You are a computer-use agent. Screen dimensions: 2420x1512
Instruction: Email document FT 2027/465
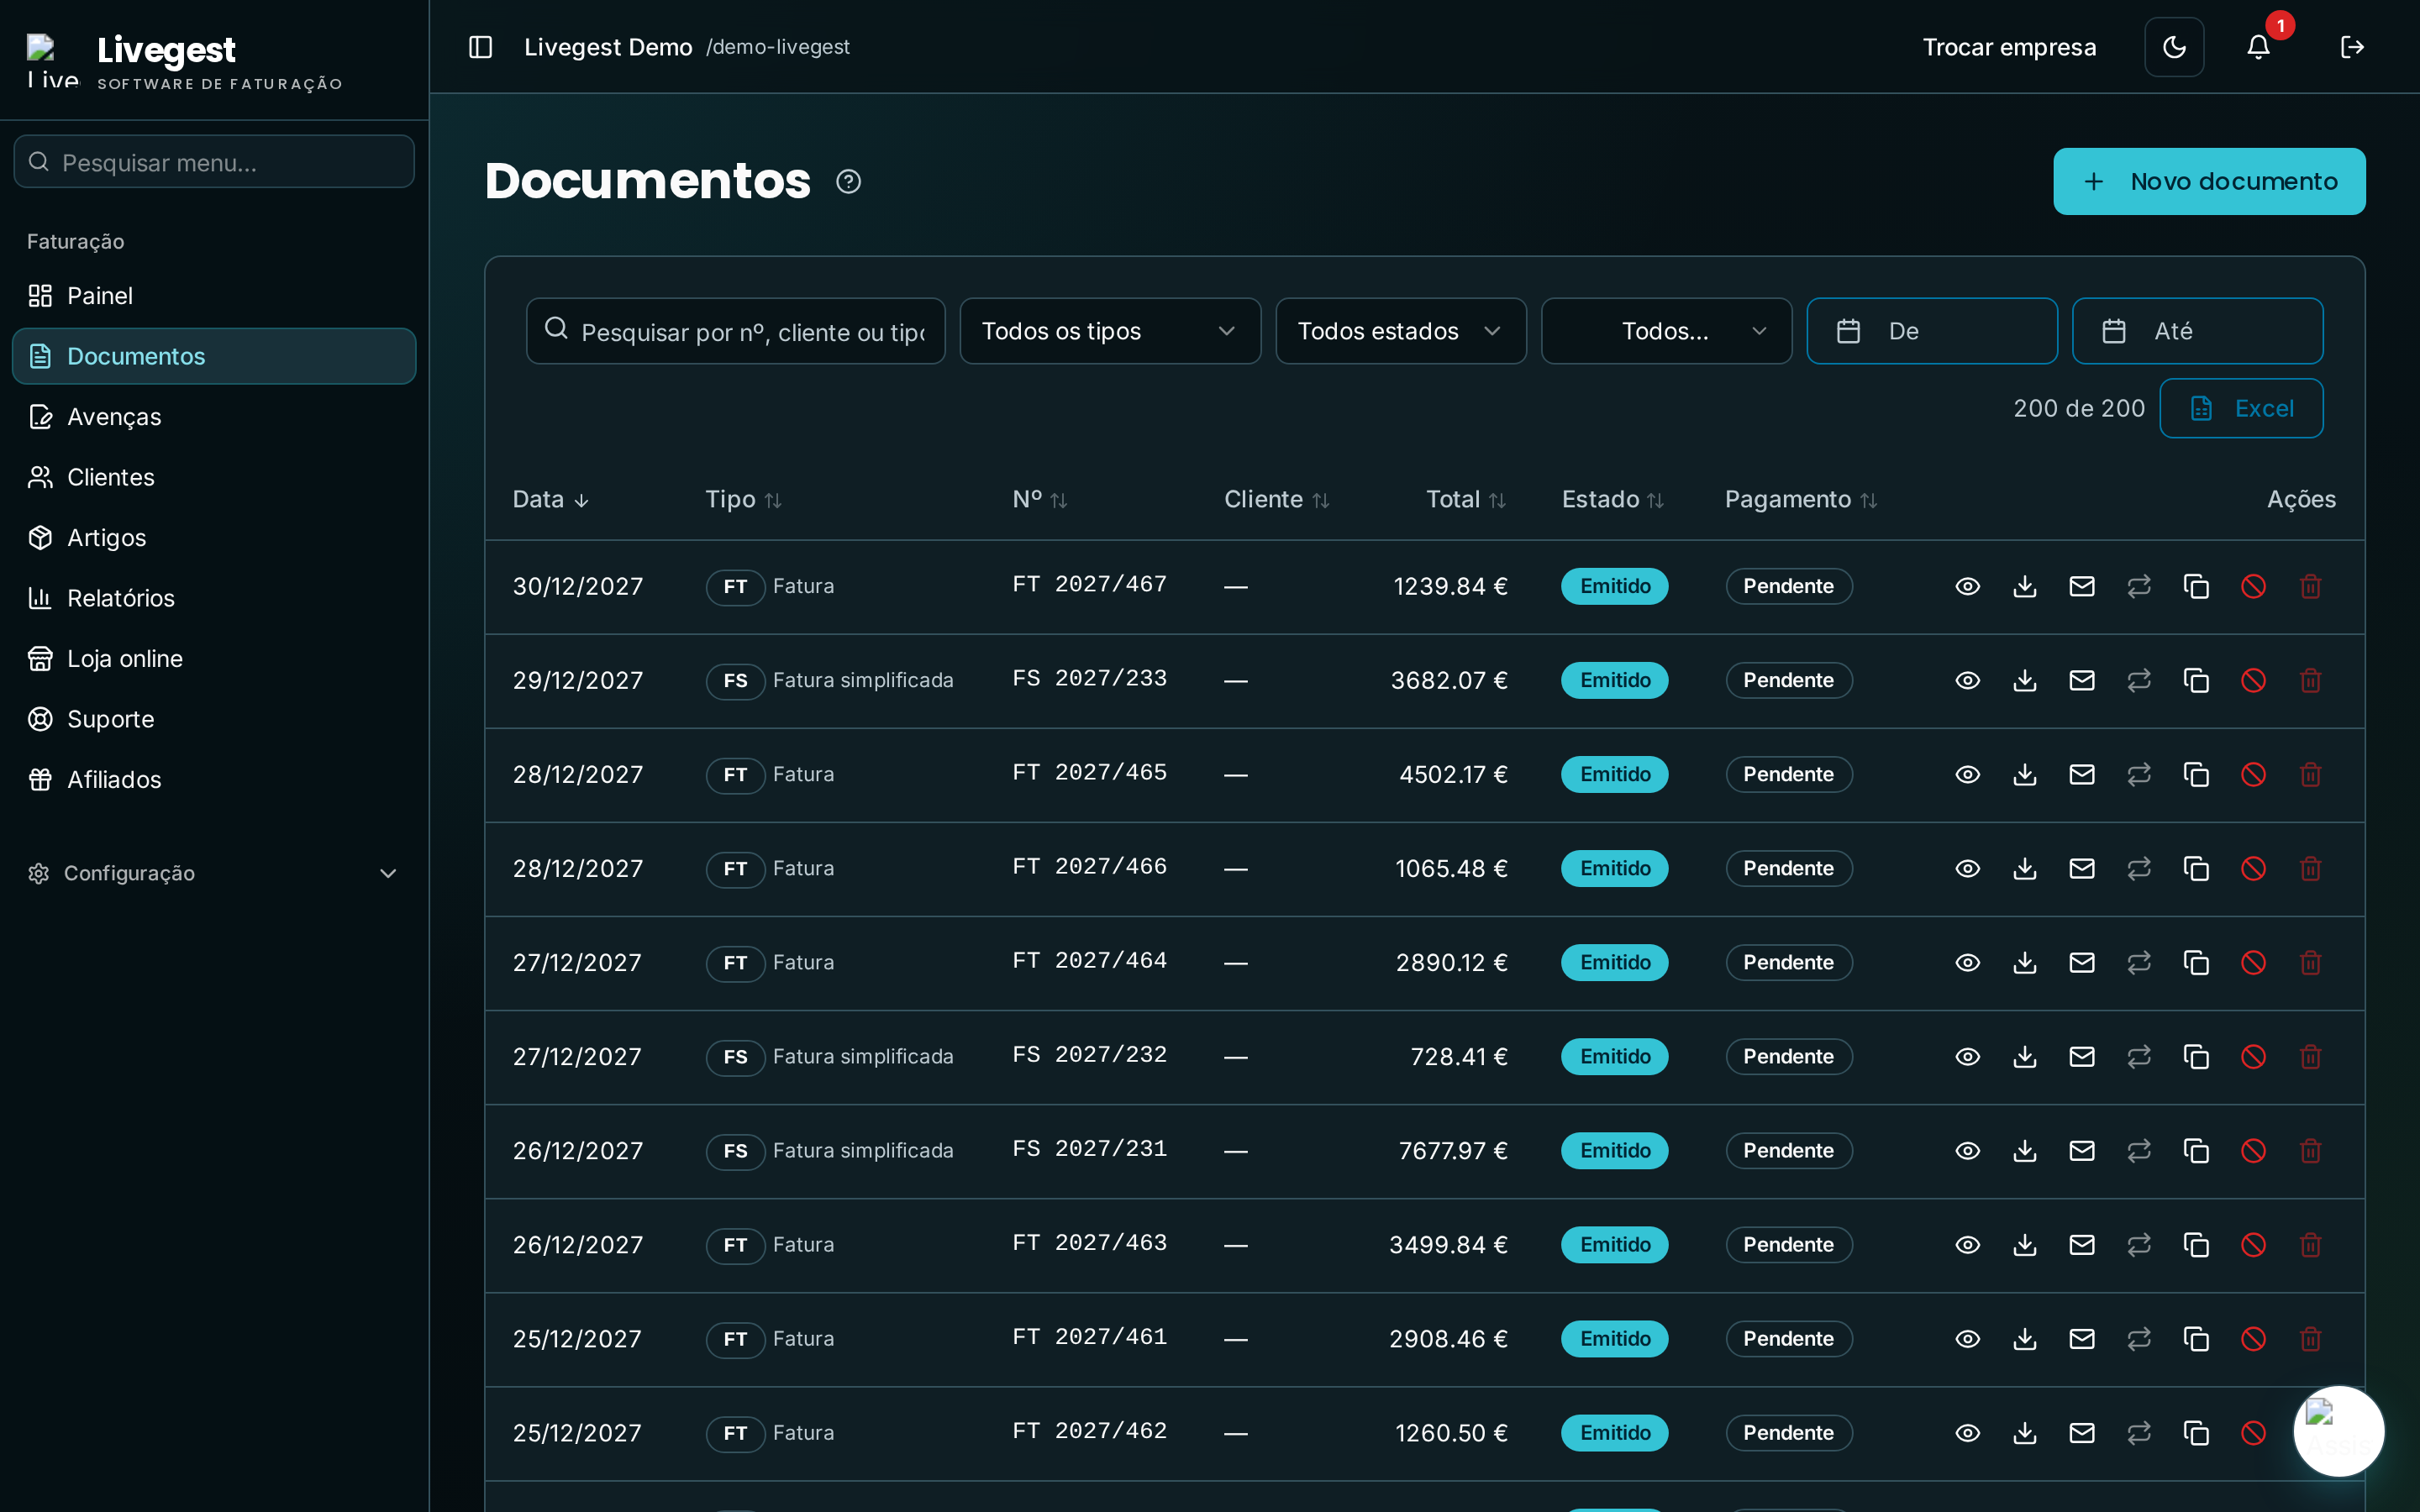[2082, 774]
